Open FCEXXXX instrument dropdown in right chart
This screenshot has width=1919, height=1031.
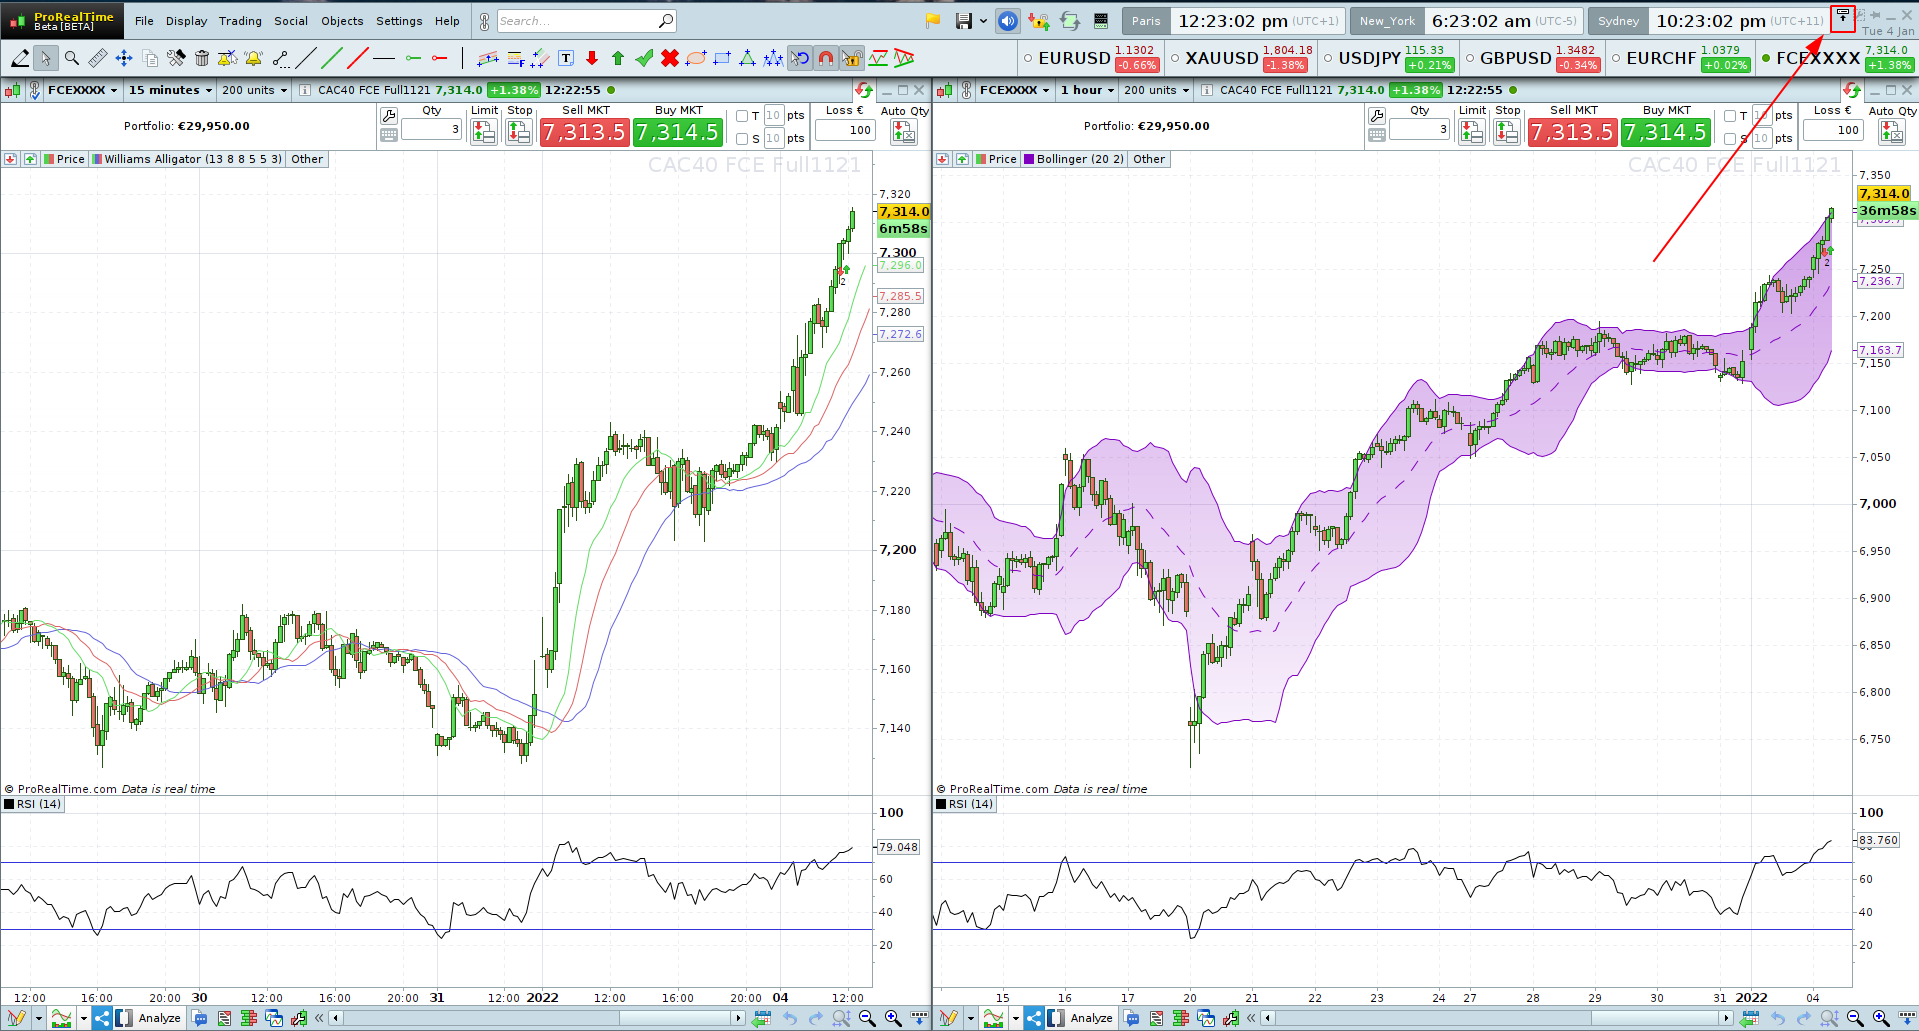point(1014,90)
